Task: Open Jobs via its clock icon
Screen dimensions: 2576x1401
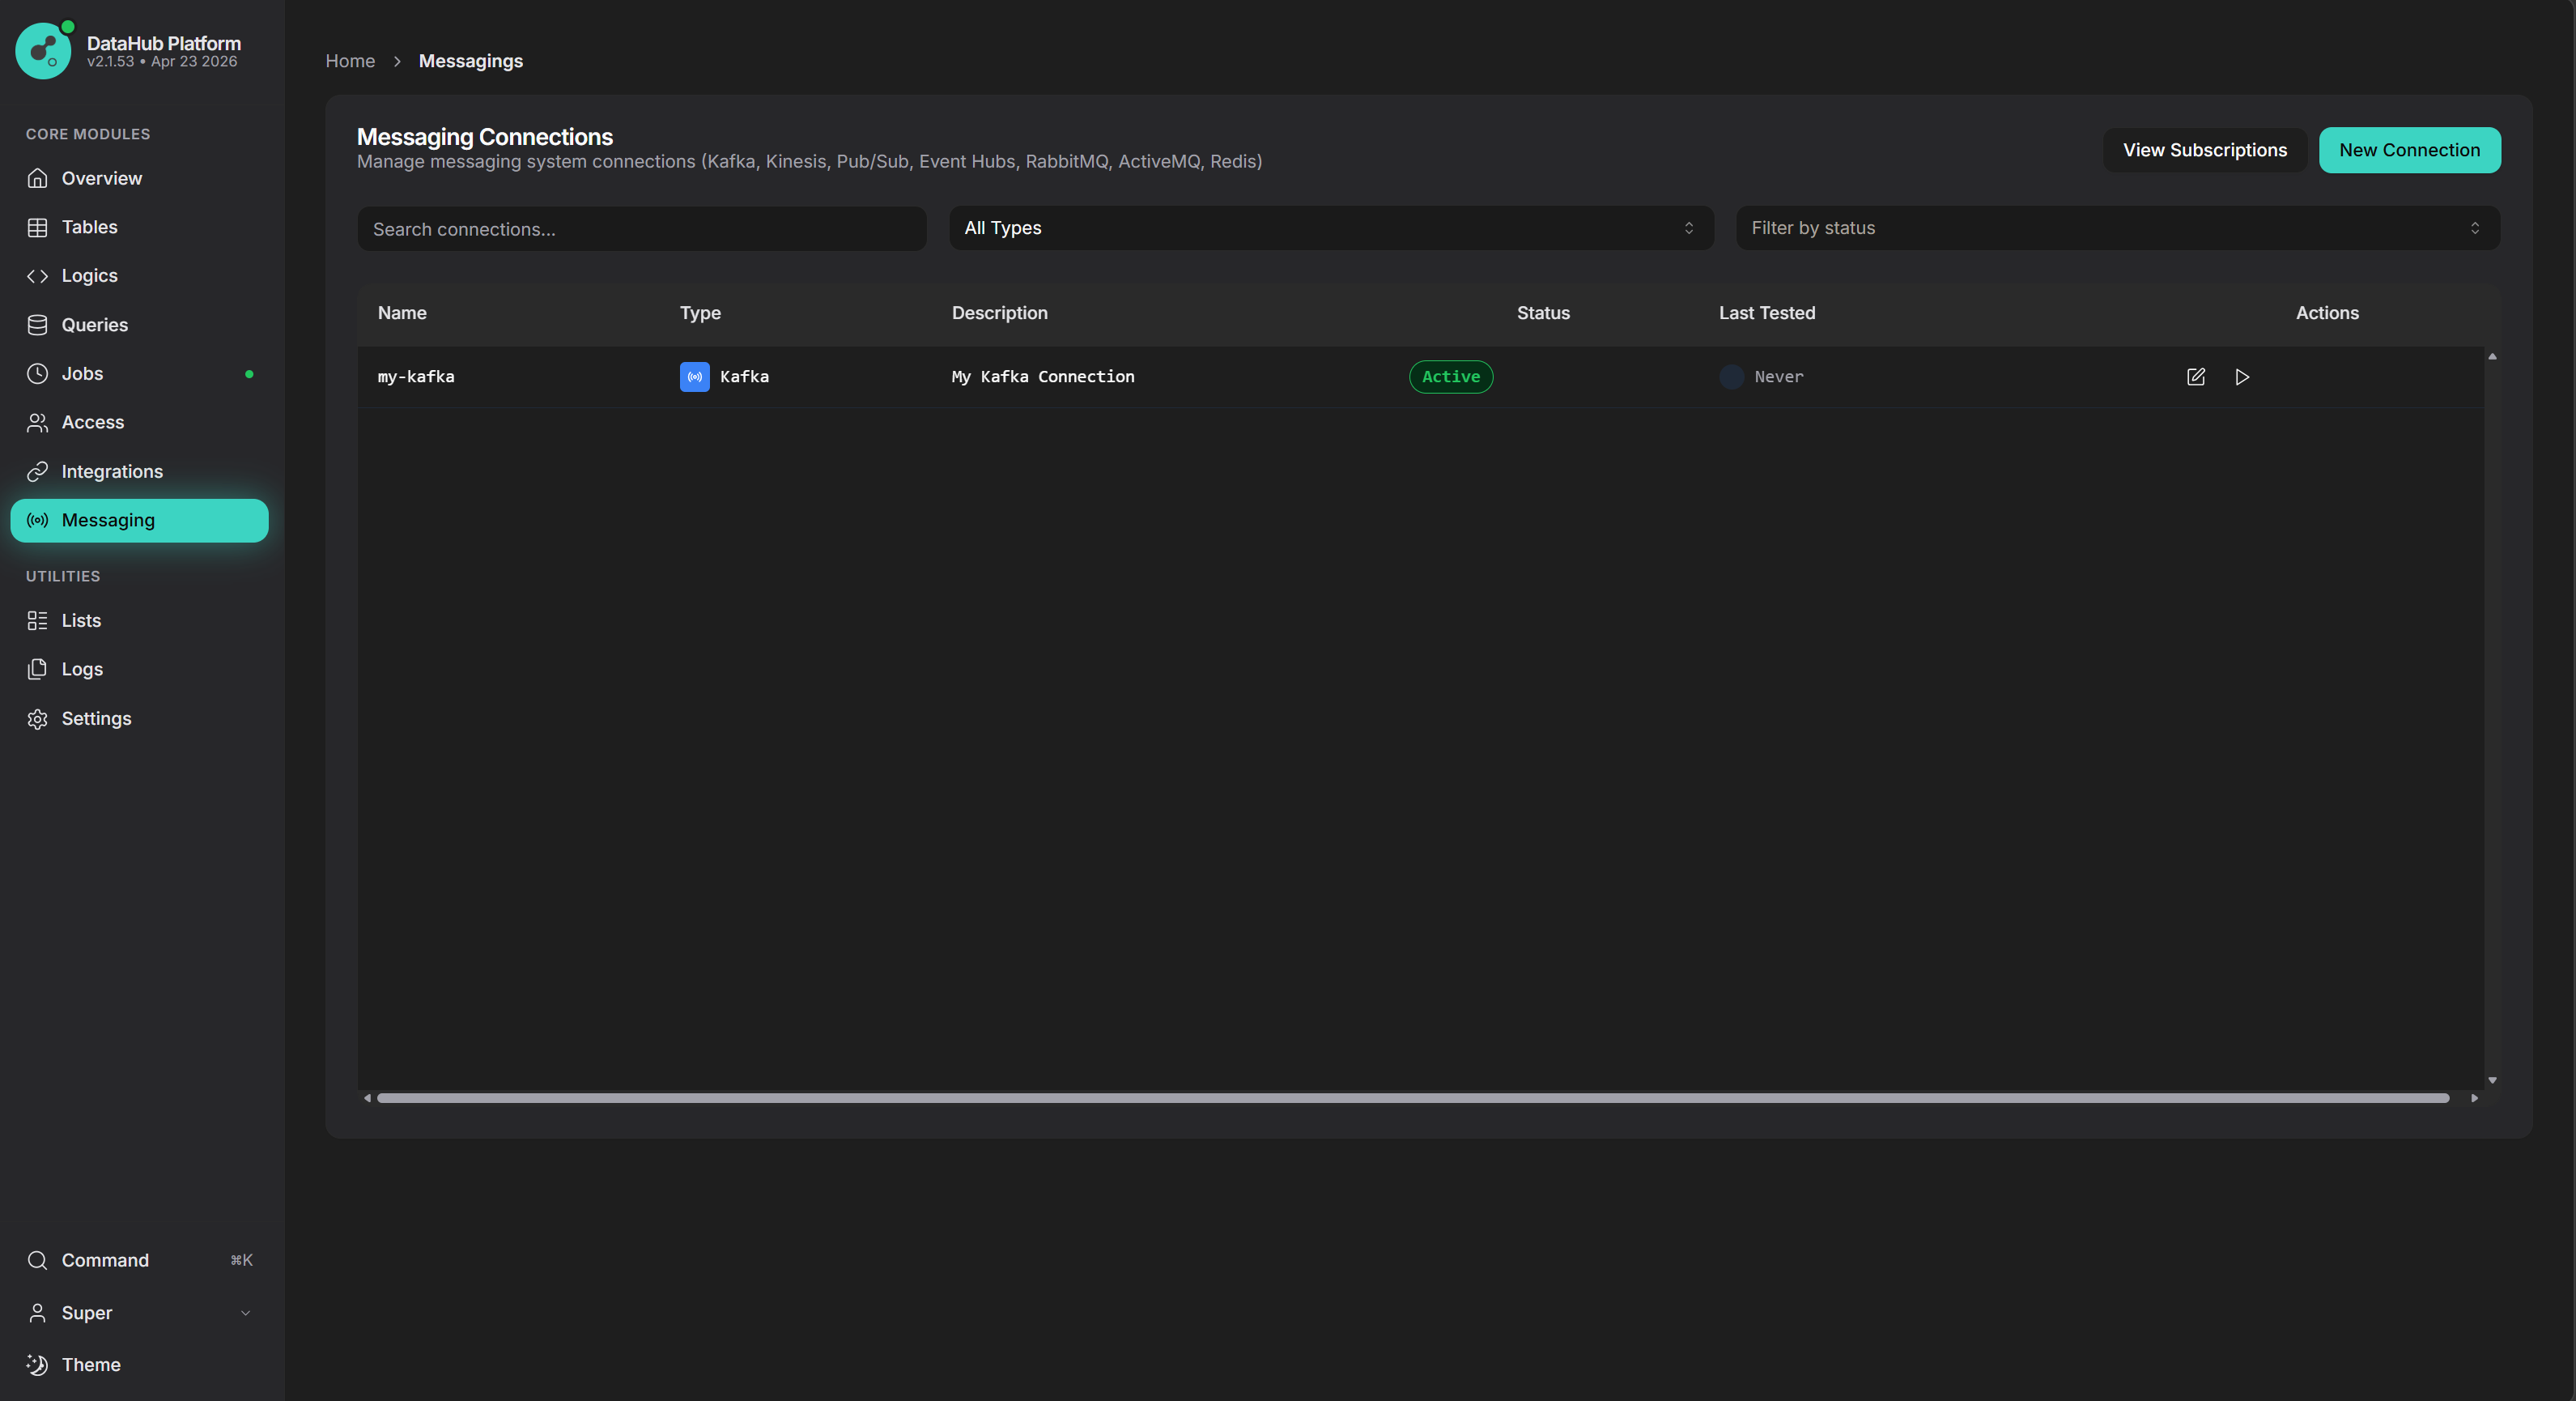Action: tap(37, 374)
